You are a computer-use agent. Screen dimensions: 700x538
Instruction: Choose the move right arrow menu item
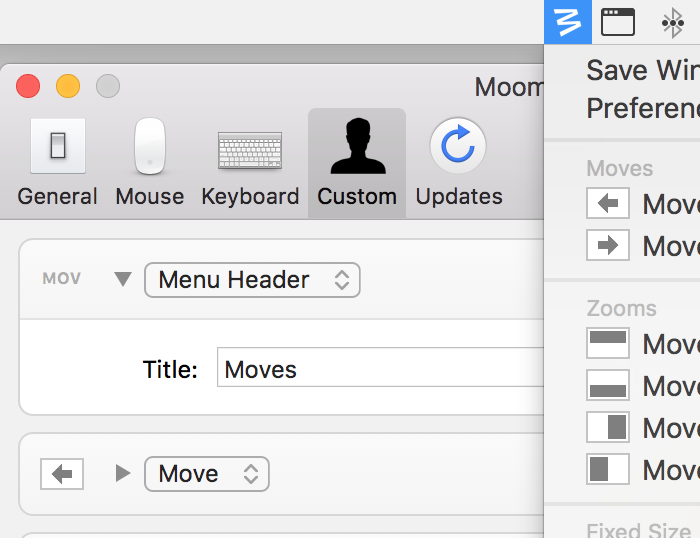click(x=640, y=245)
